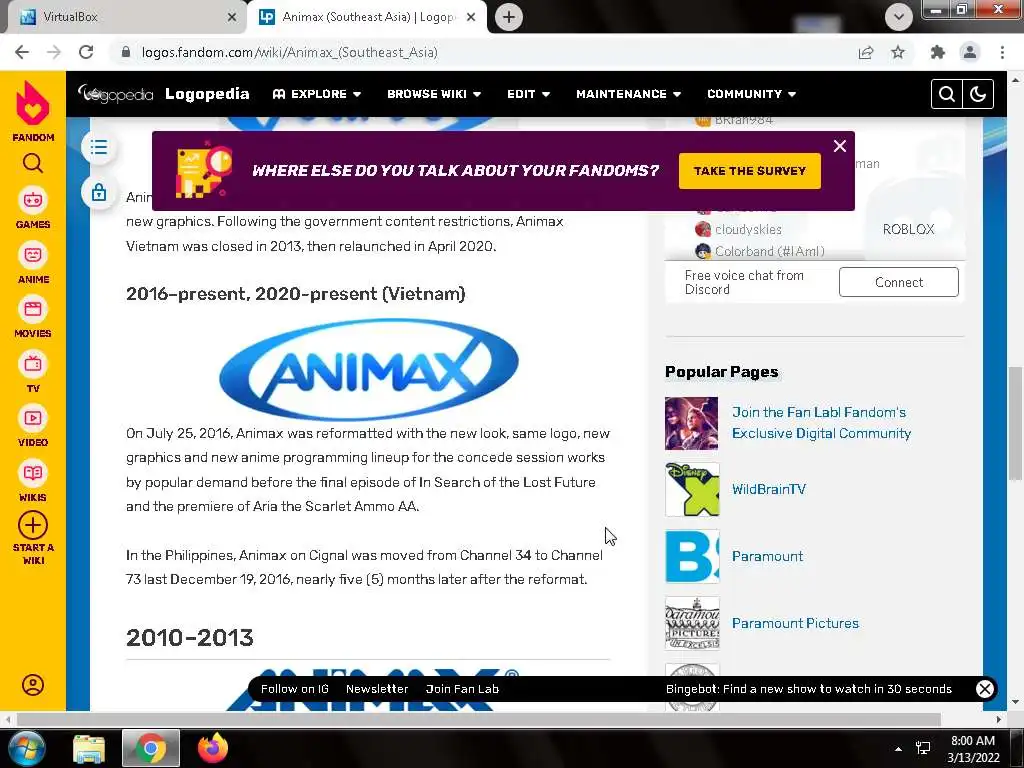Expand the Explore menu

(317, 94)
